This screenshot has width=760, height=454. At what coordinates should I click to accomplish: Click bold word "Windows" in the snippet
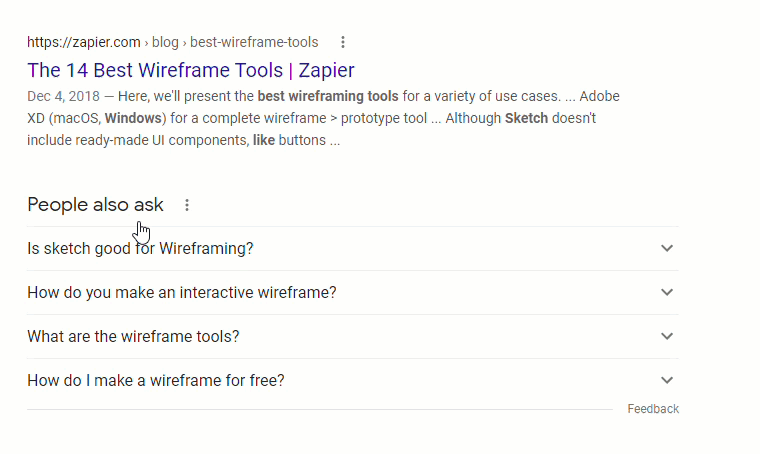click(133, 118)
